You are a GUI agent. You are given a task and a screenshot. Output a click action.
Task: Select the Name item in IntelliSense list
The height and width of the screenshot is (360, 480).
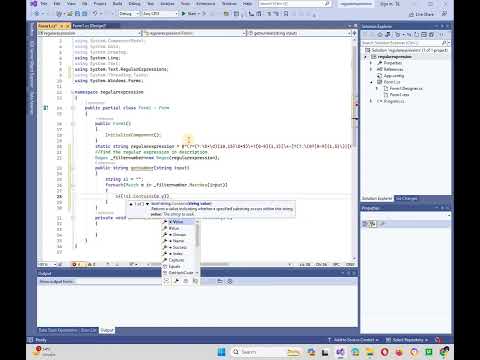180,241
